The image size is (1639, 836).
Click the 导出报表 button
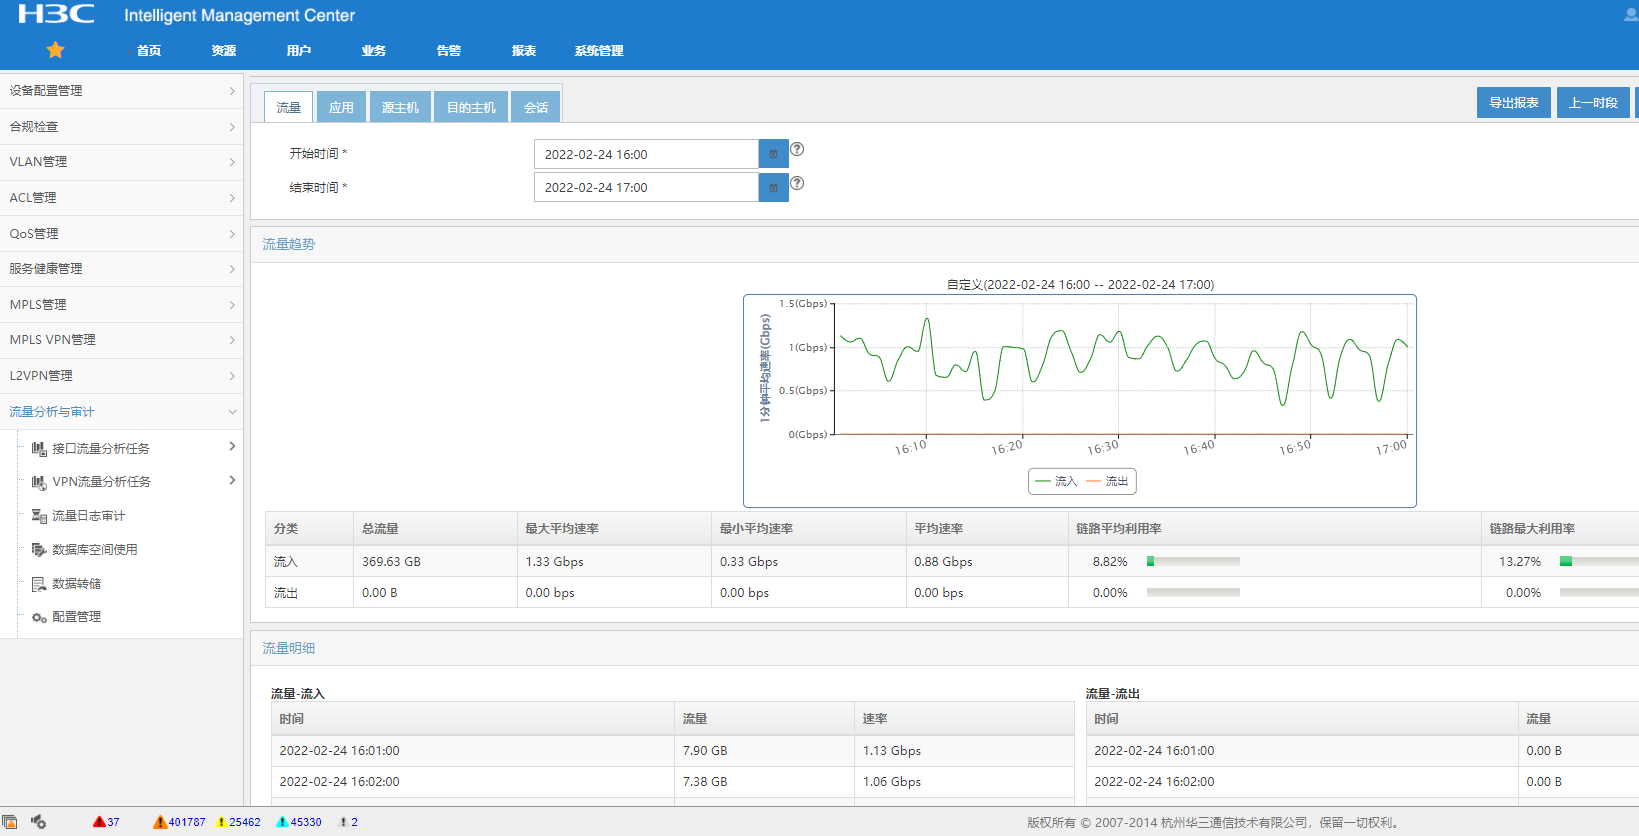(x=1513, y=103)
